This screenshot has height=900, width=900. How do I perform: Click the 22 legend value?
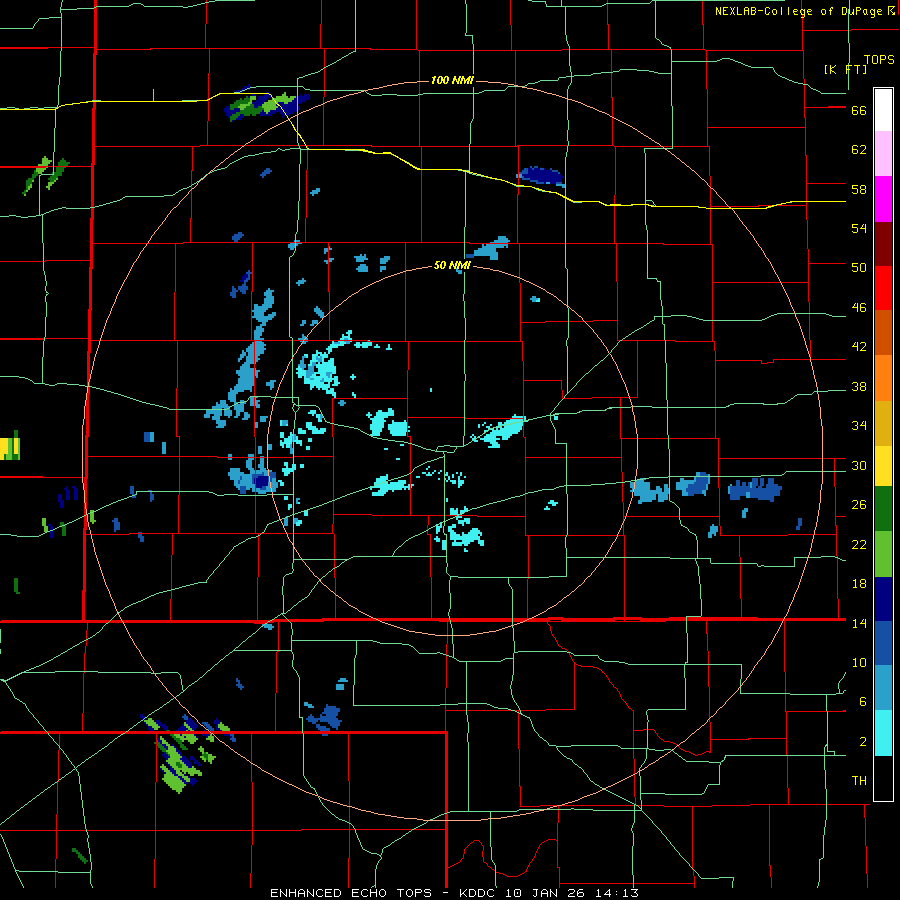(x=859, y=544)
